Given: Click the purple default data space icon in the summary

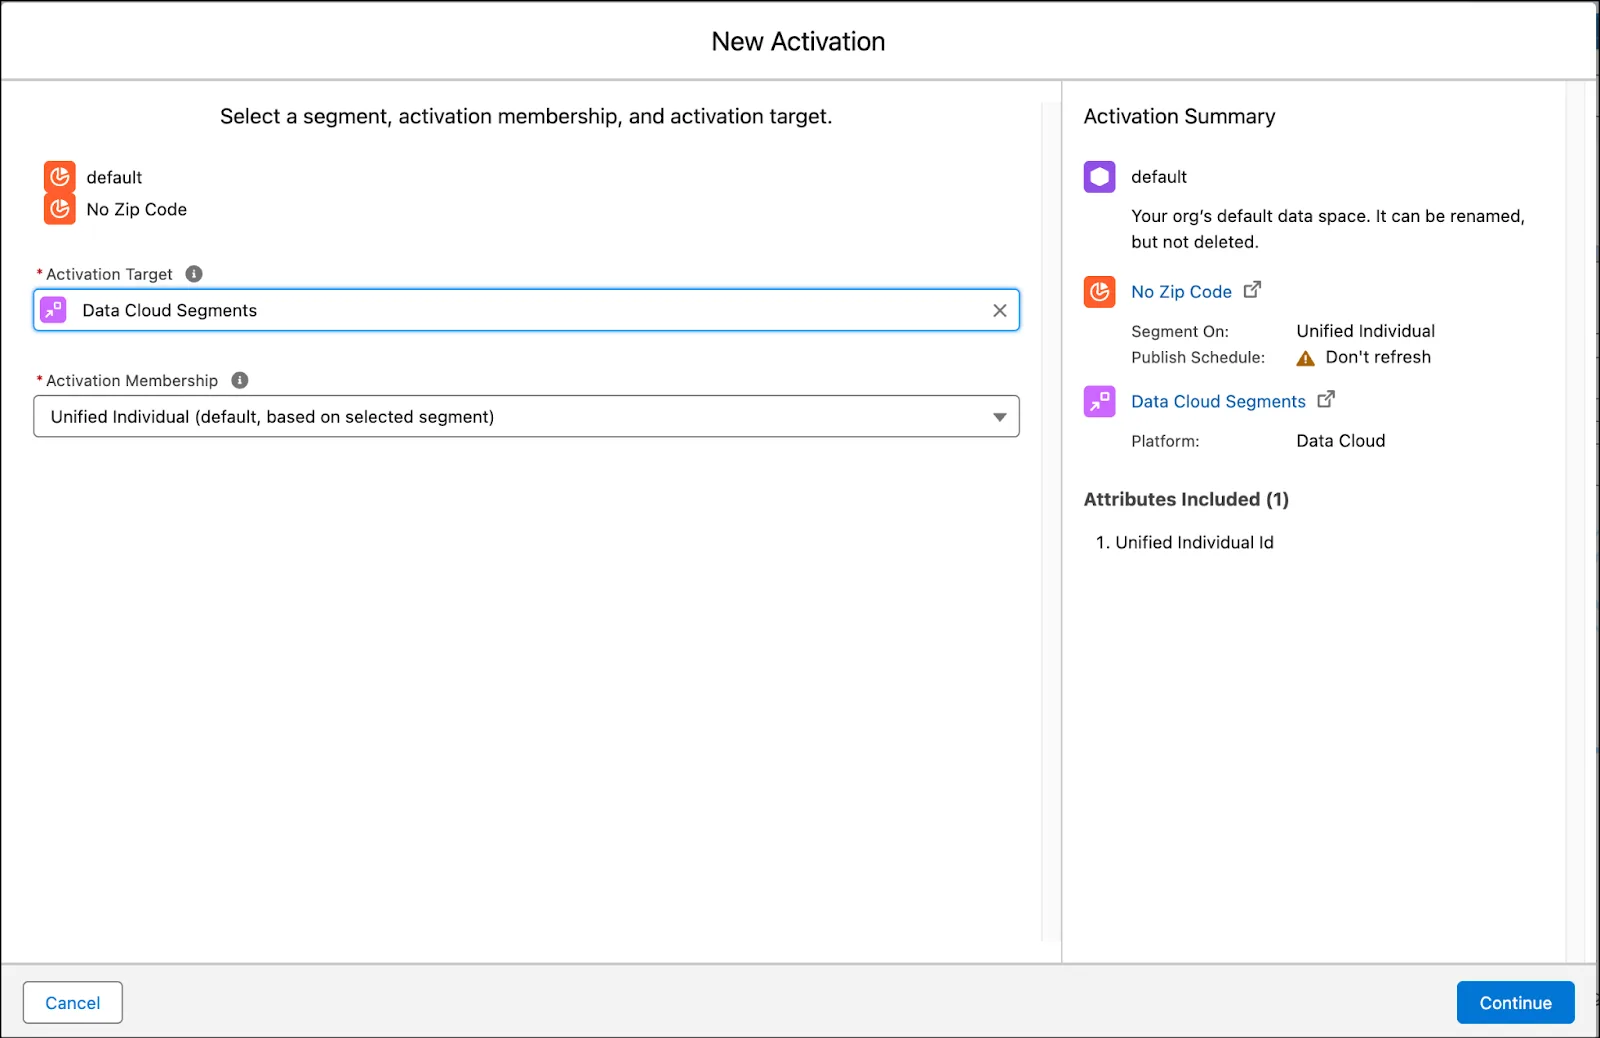Looking at the screenshot, I should tap(1100, 177).
